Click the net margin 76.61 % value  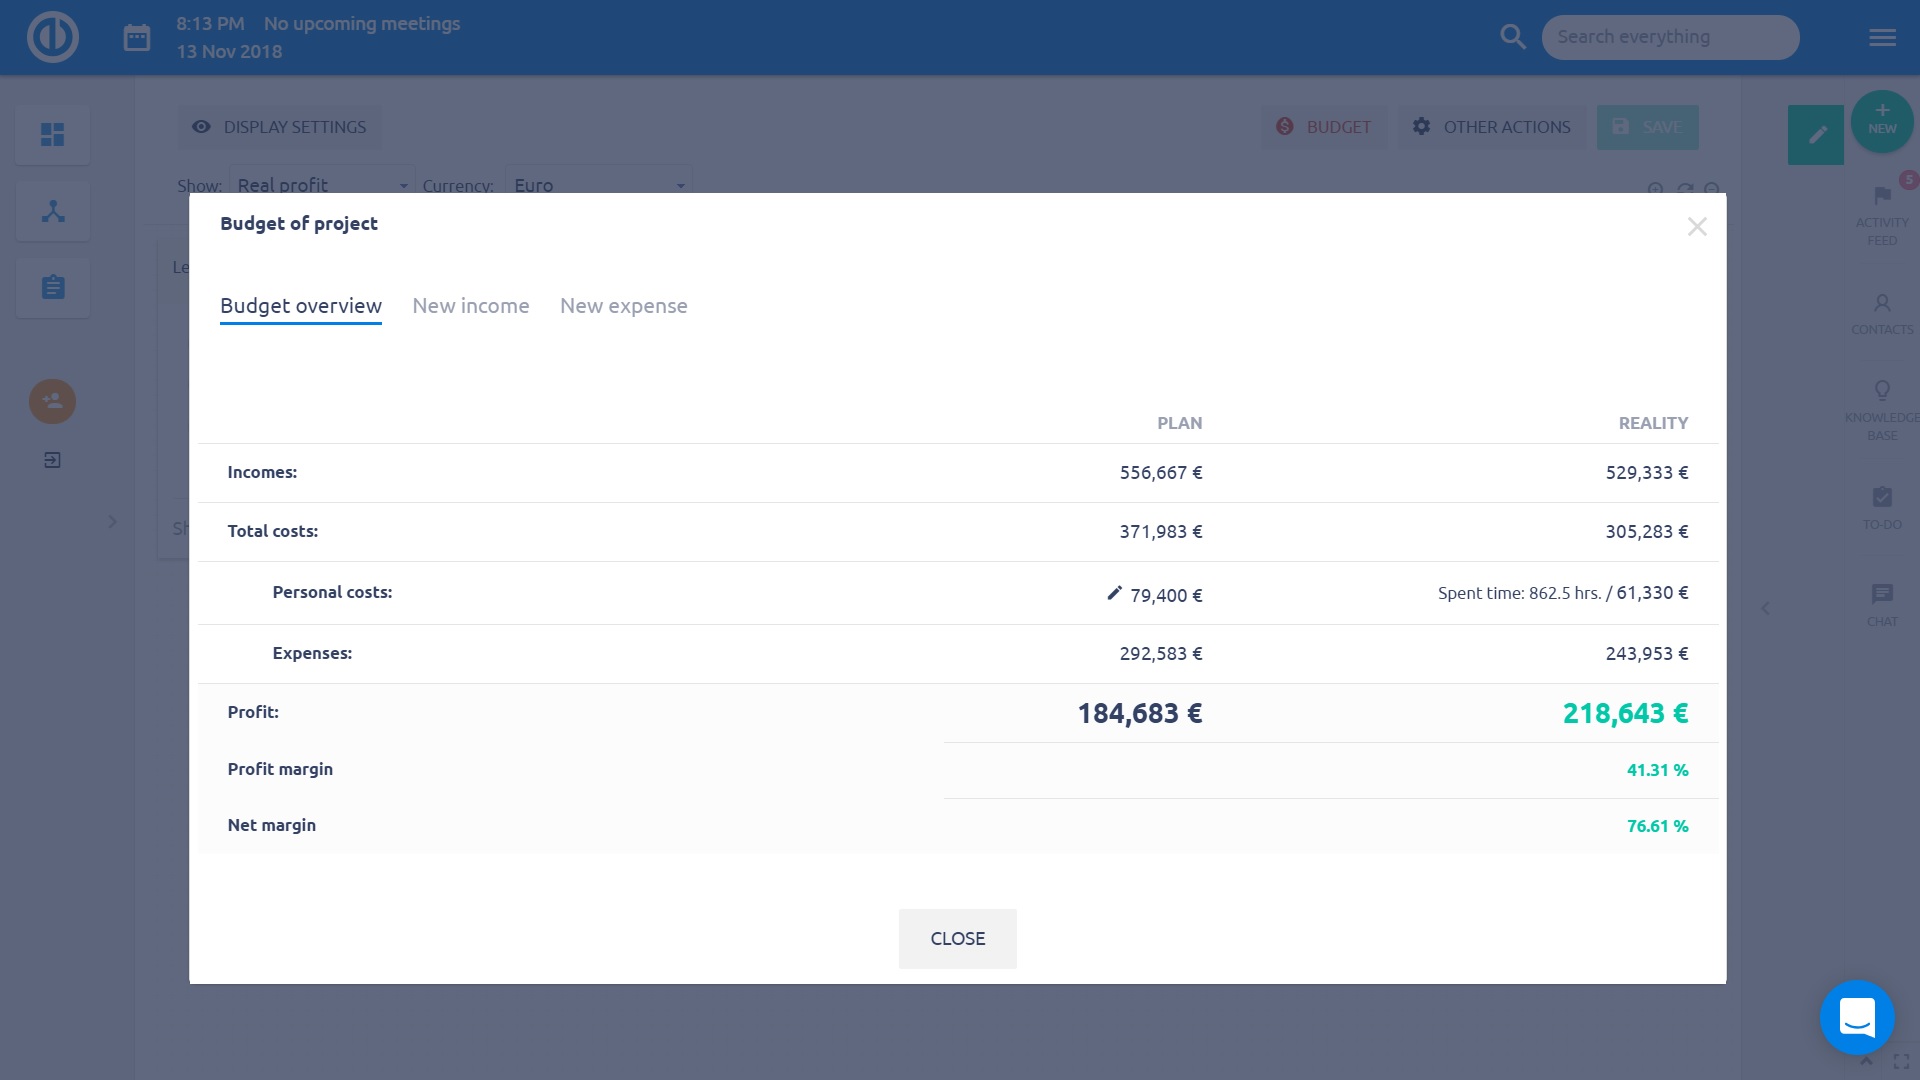pos(1657,826)
